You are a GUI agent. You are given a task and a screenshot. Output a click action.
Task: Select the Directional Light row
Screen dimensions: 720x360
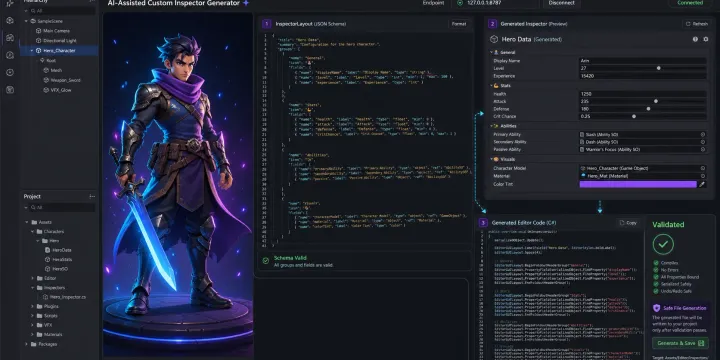[x=59, y=40]
